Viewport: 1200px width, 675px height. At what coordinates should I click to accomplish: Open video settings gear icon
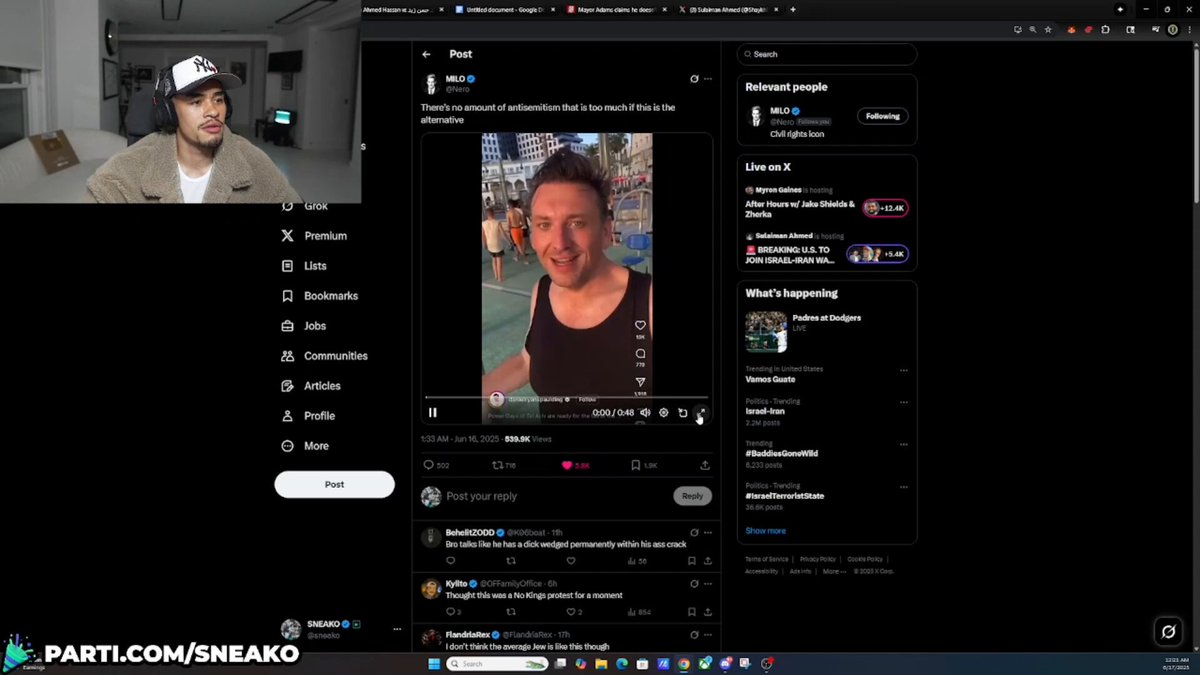pos(663,413)
